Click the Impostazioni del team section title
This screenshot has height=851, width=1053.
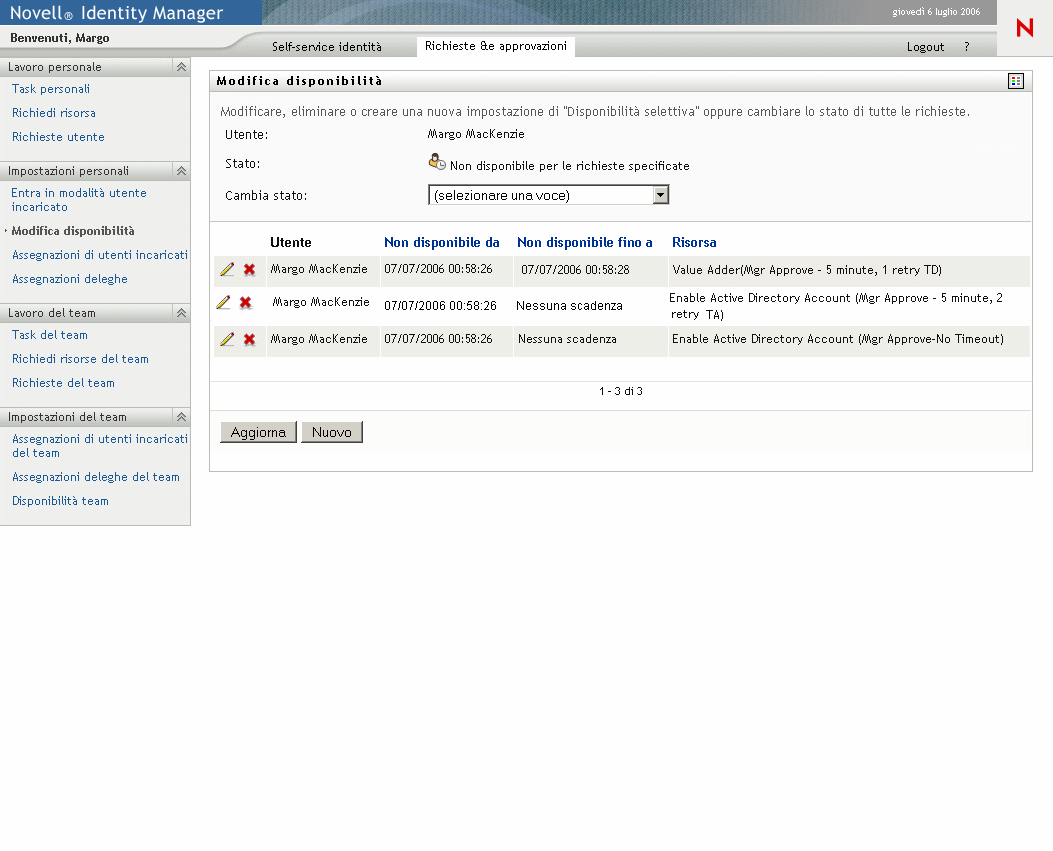click(x=67, y=417)
